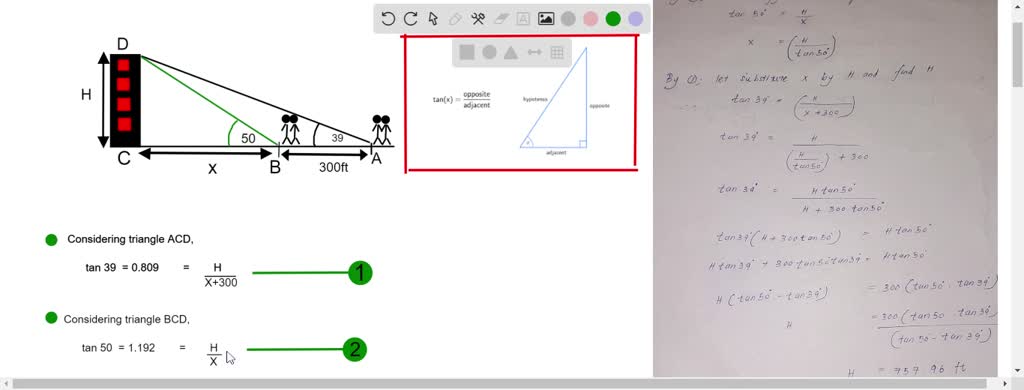Select the circle shape in the shapes submenu
This screenshot has width=1024, height=390.
(489, 53)
